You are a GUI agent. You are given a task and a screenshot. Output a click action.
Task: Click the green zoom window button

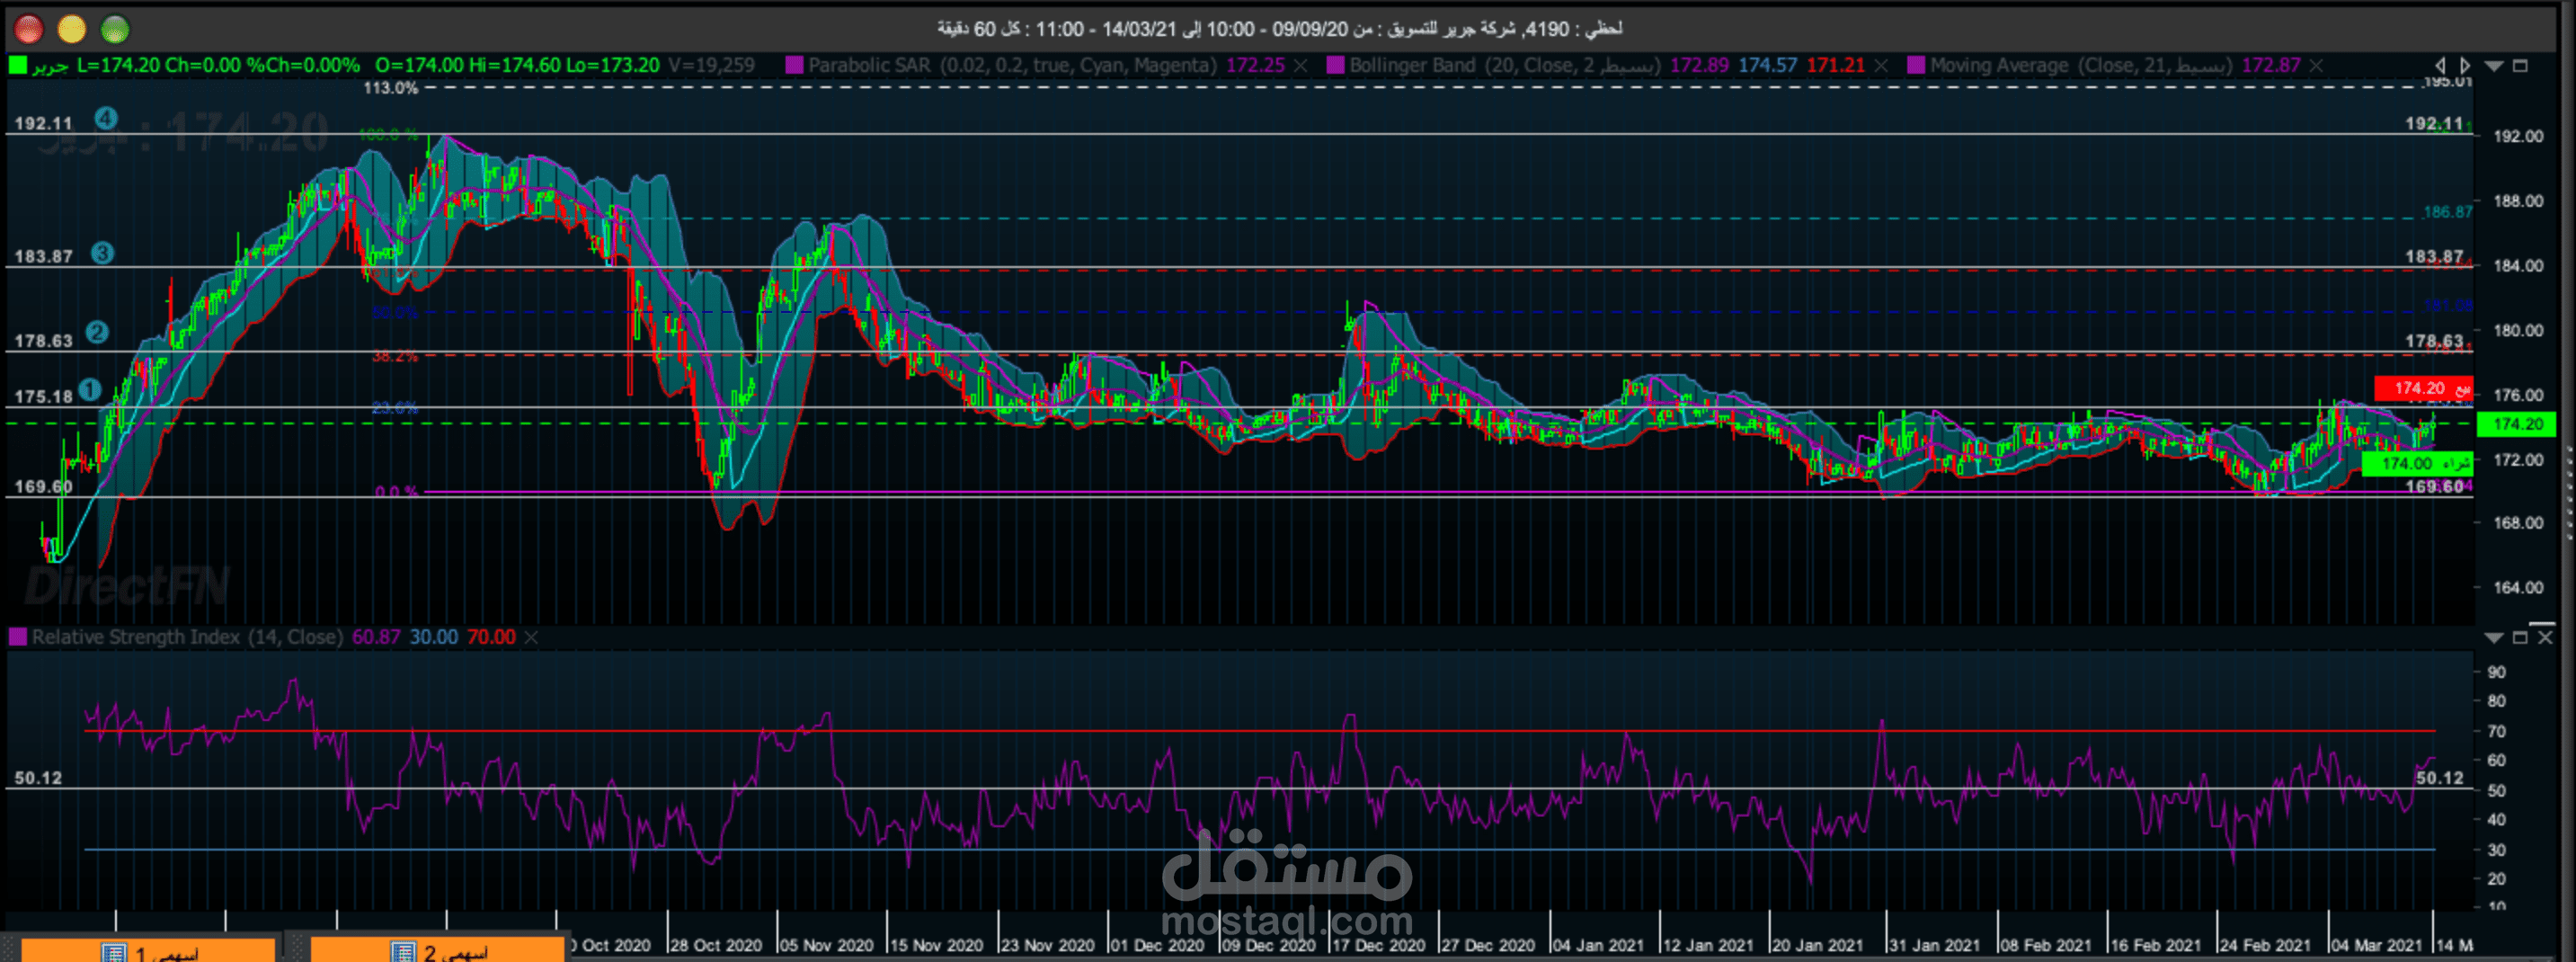[115, 29]
